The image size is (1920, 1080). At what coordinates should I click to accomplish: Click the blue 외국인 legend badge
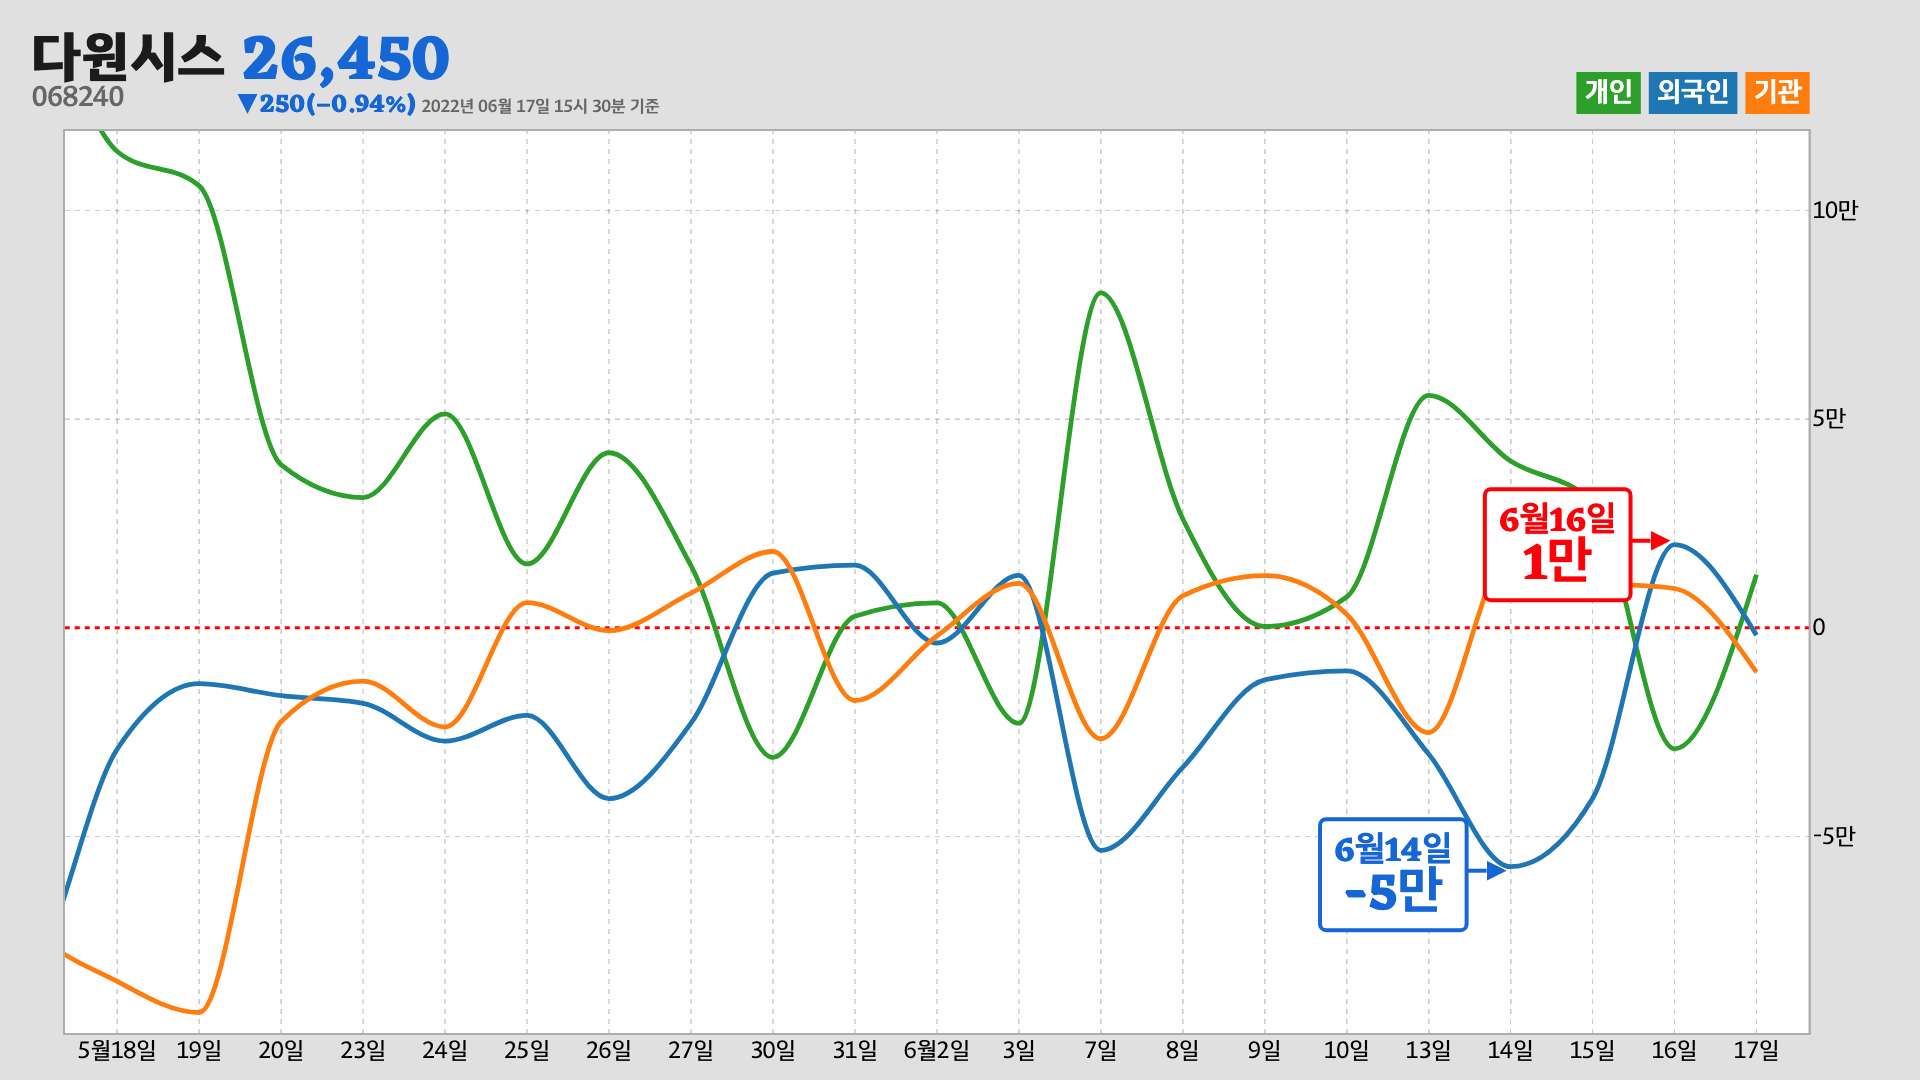[x=1692, y=93]
